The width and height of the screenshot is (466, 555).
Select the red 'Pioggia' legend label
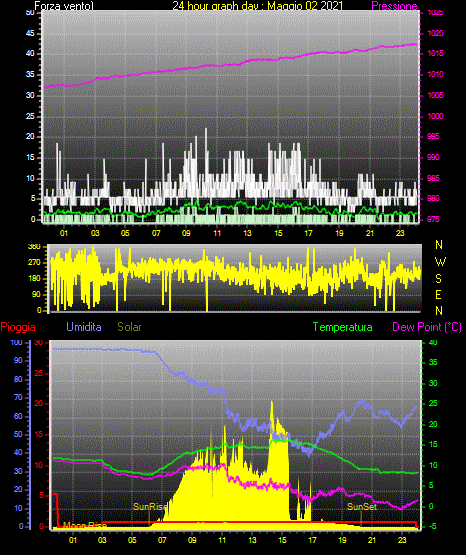coord(18,327)
